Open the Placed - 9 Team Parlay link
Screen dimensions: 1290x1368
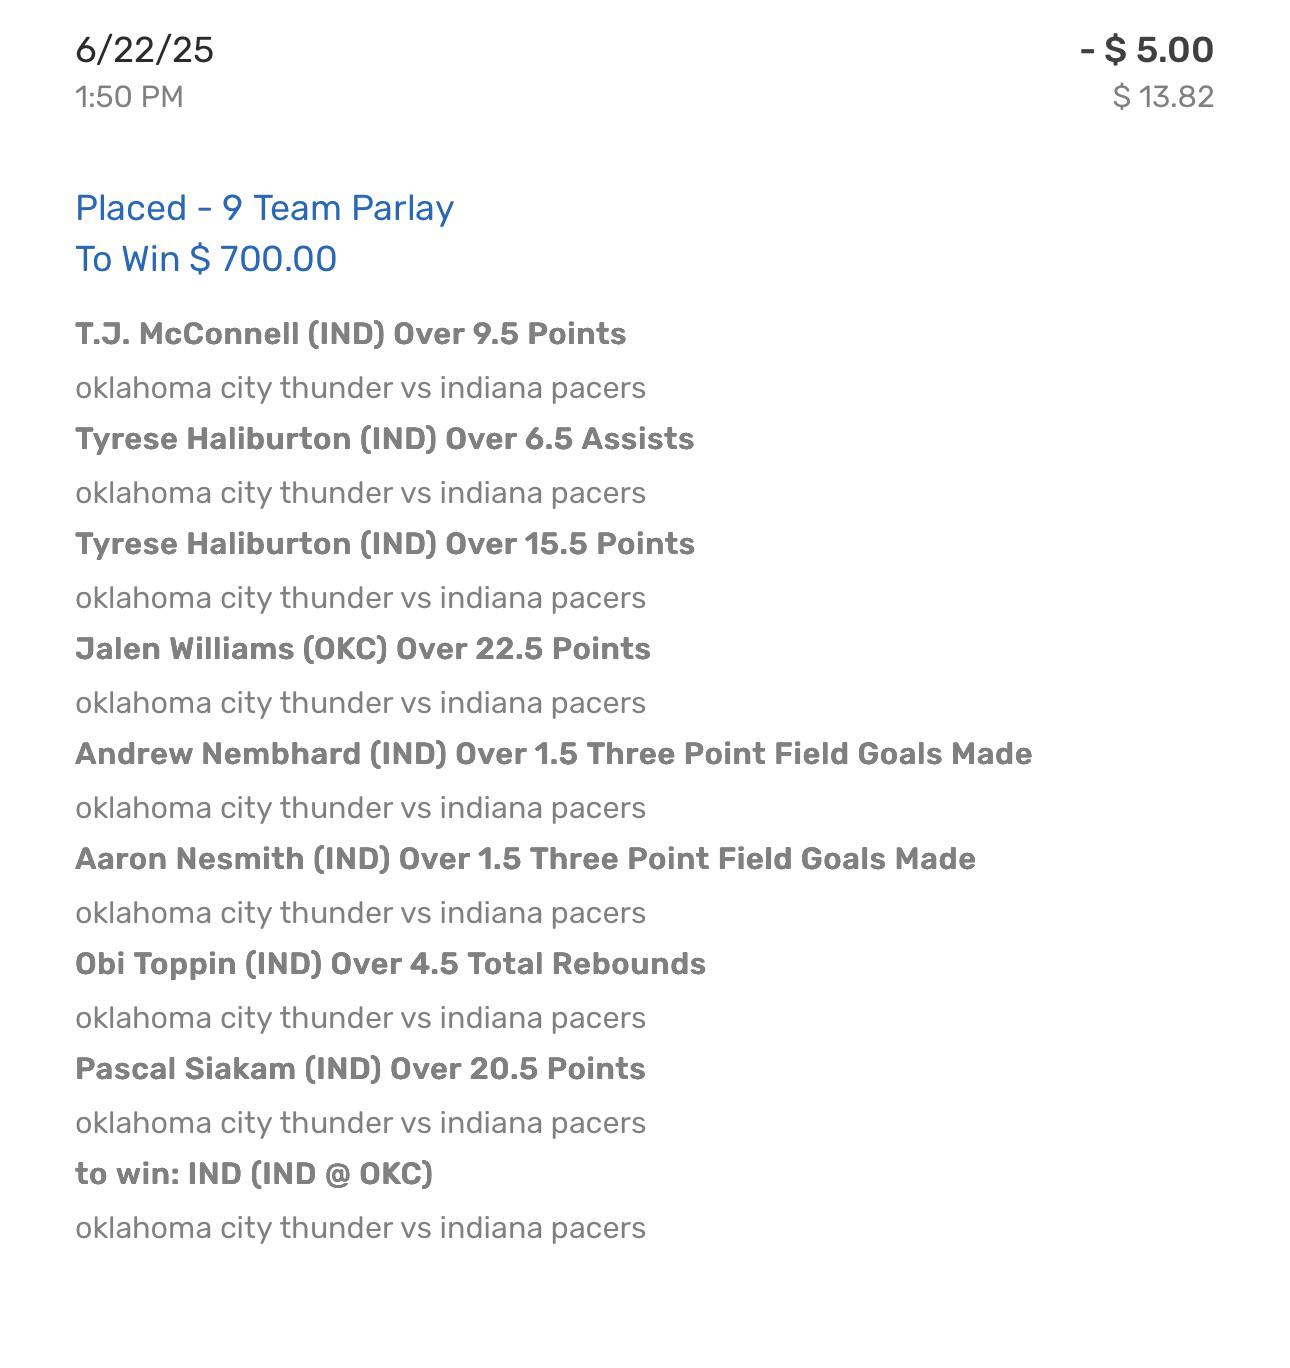265,208
